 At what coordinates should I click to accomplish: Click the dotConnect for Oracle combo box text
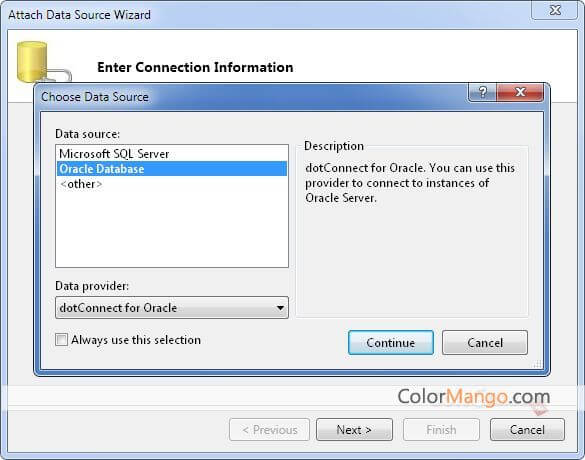(118, 308)
